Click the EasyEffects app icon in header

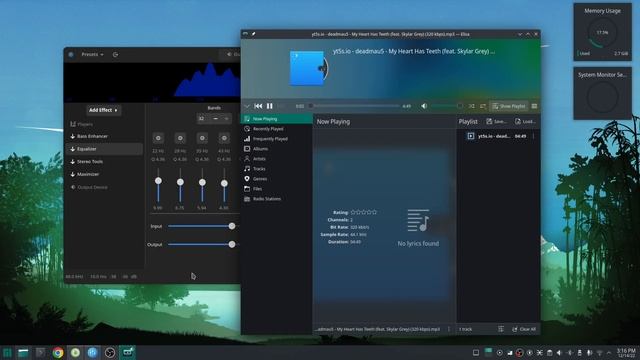click(x=71, y=54)
